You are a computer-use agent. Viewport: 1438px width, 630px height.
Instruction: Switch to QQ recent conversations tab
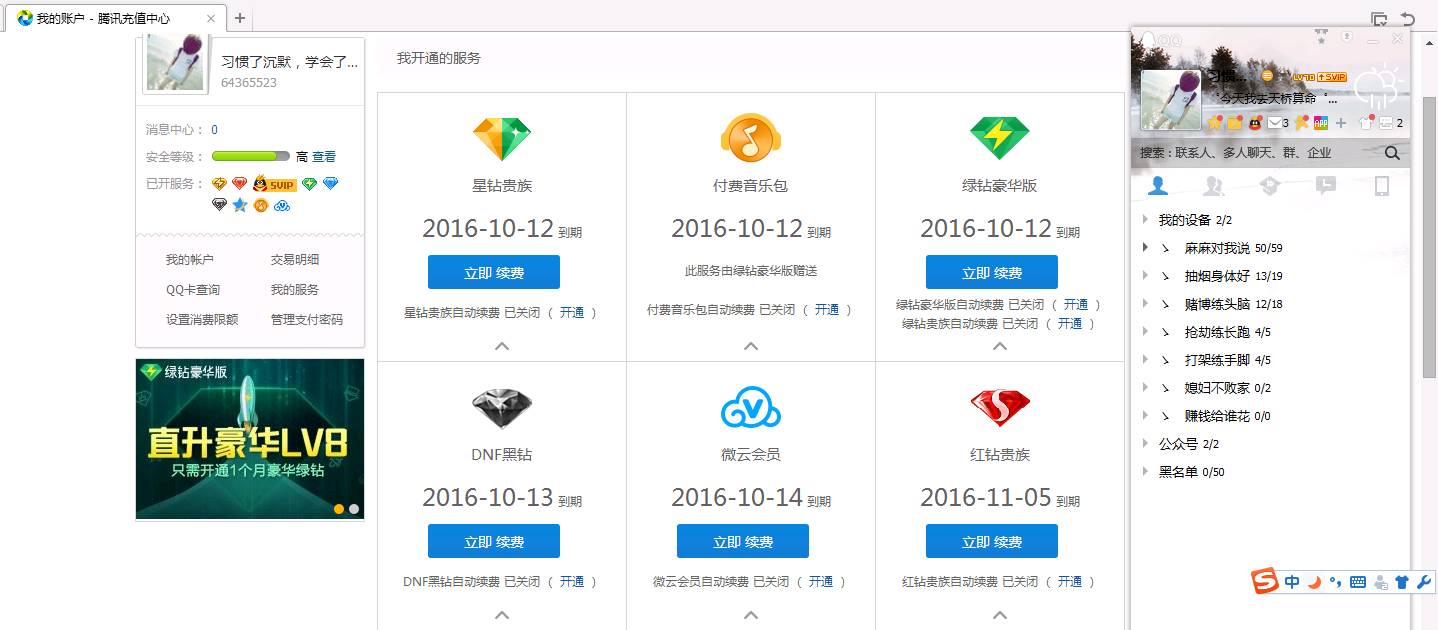click(x=1326, y=185)
